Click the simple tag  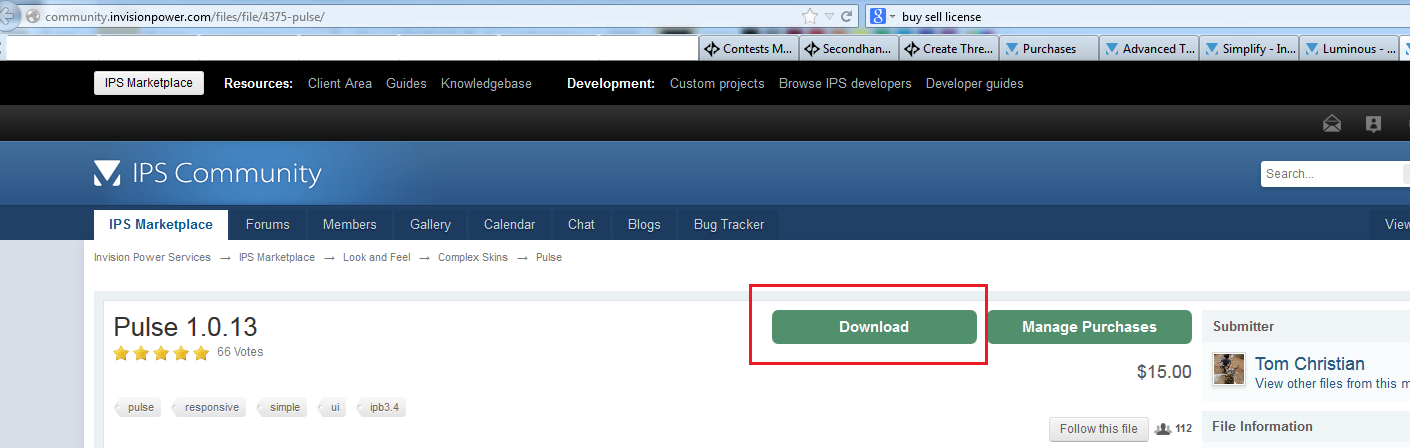point(283,407)
